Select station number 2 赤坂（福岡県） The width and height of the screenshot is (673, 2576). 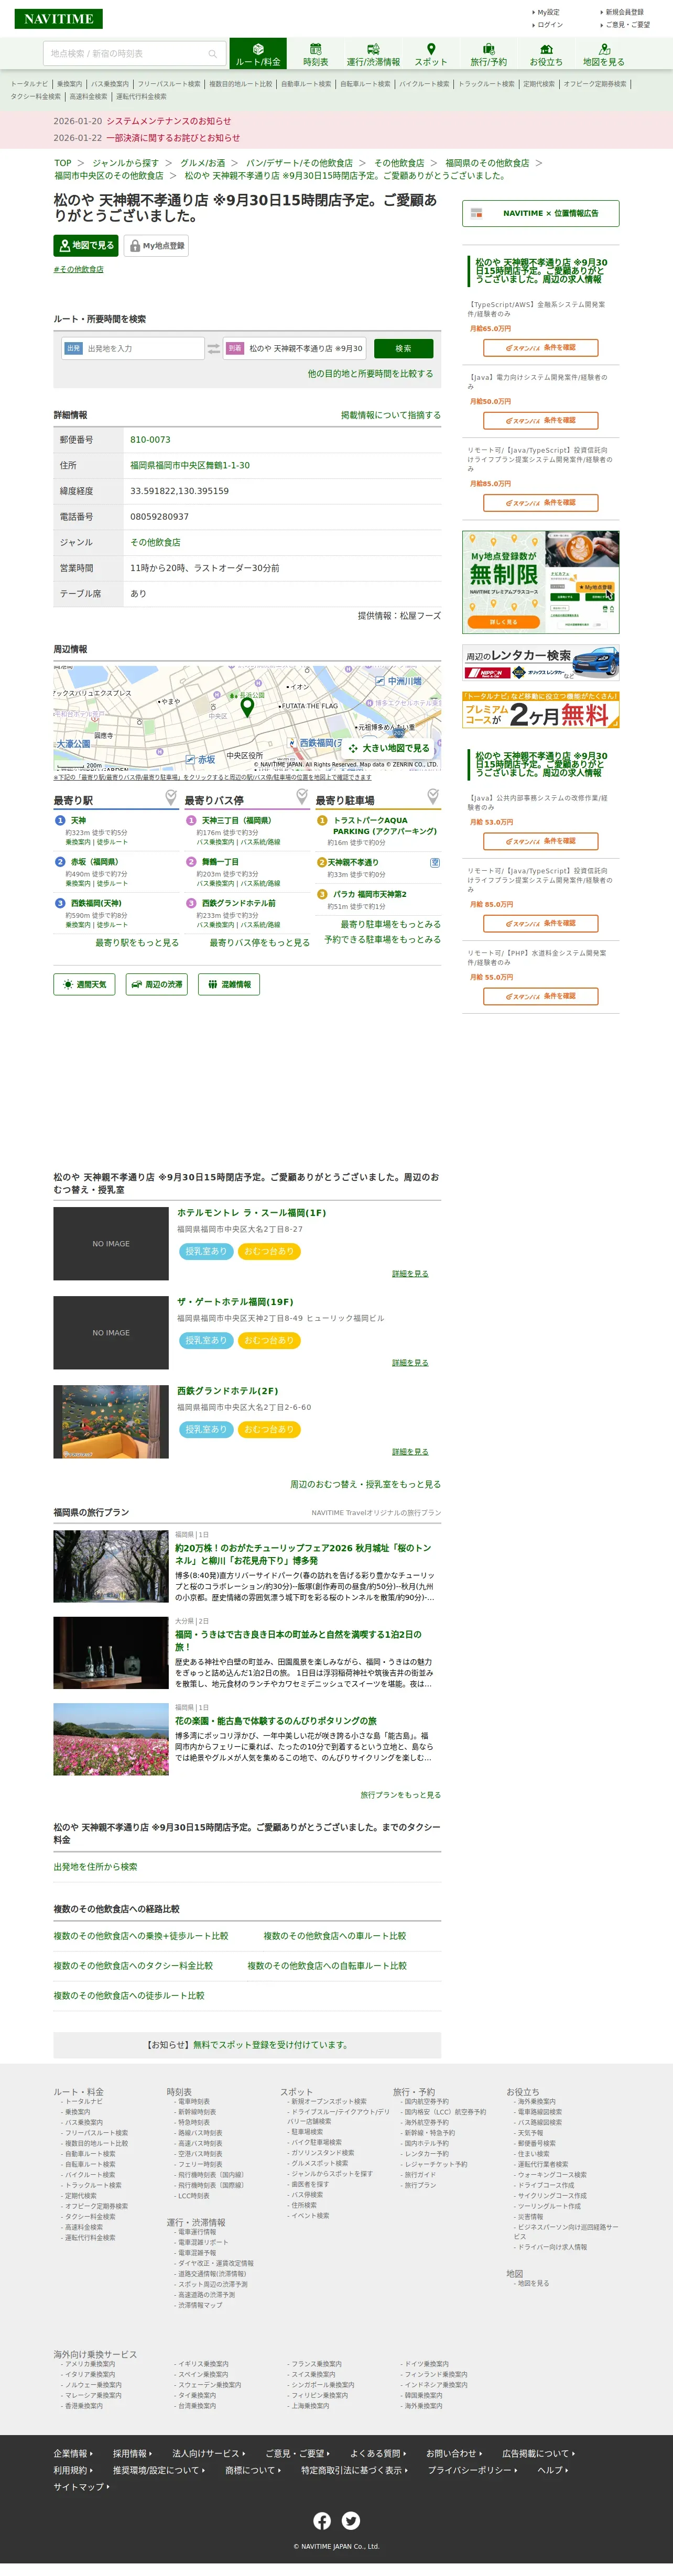94,862
